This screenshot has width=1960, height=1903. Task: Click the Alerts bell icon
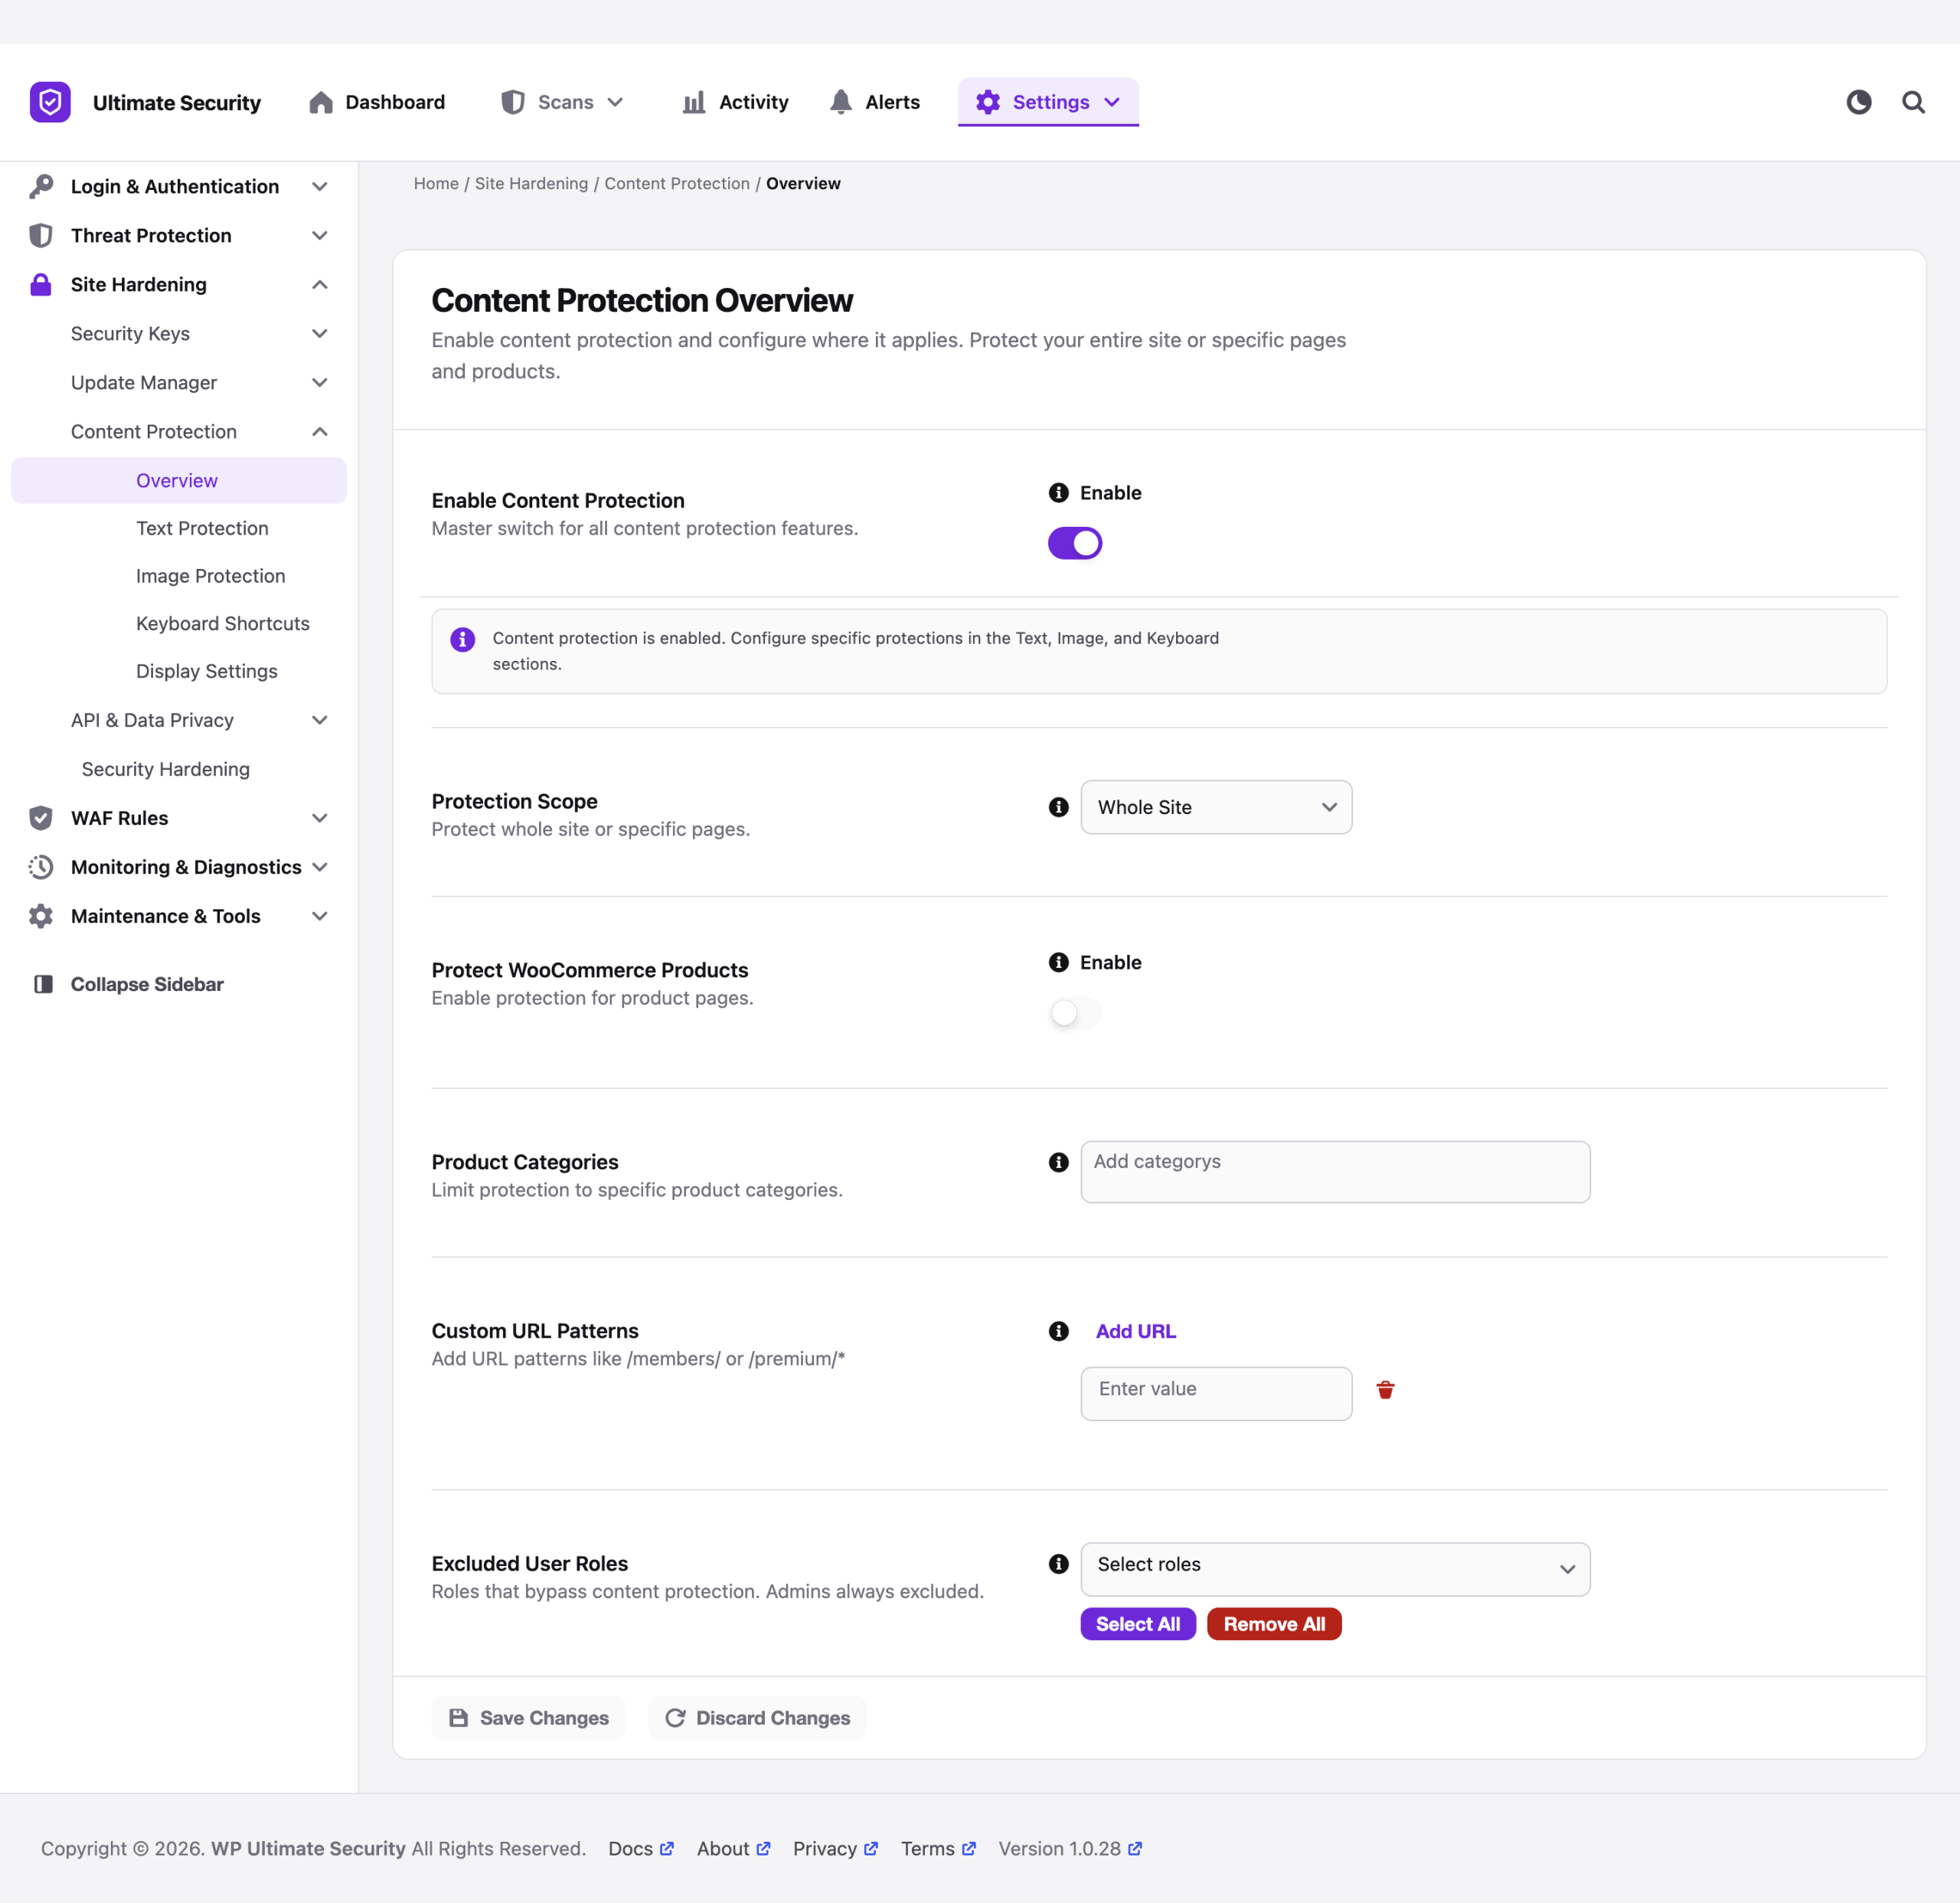841,102
